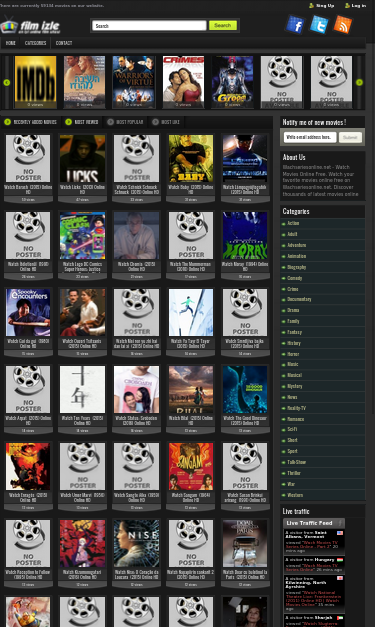Click the green Search button
This screenshot has width=375, height=627.
tap(223, 26)
